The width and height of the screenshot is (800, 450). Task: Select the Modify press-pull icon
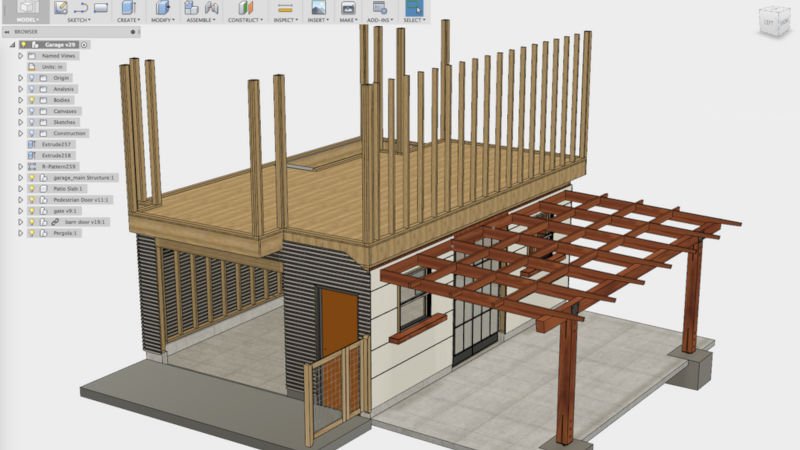coord(160,7)
